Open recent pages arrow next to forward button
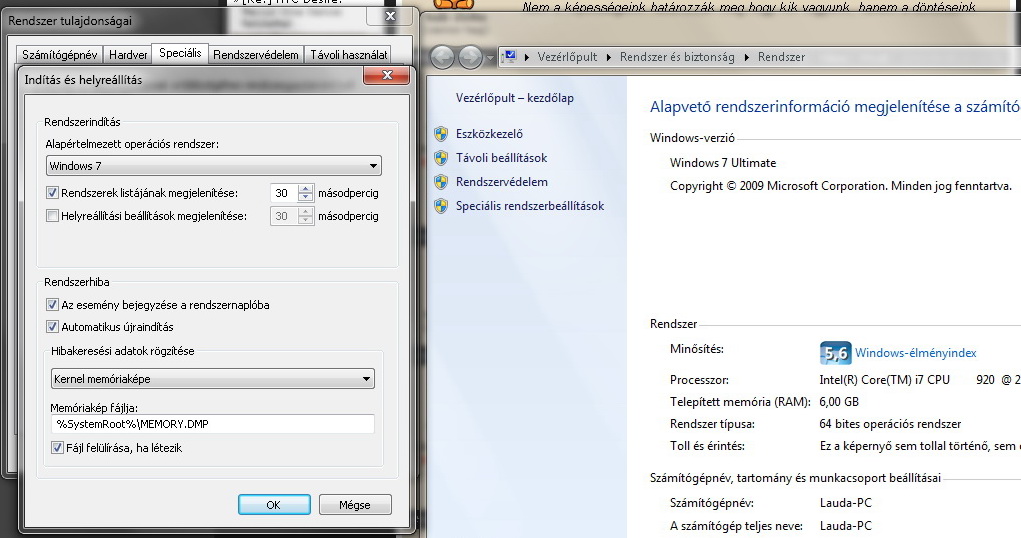 click(490, 58)
